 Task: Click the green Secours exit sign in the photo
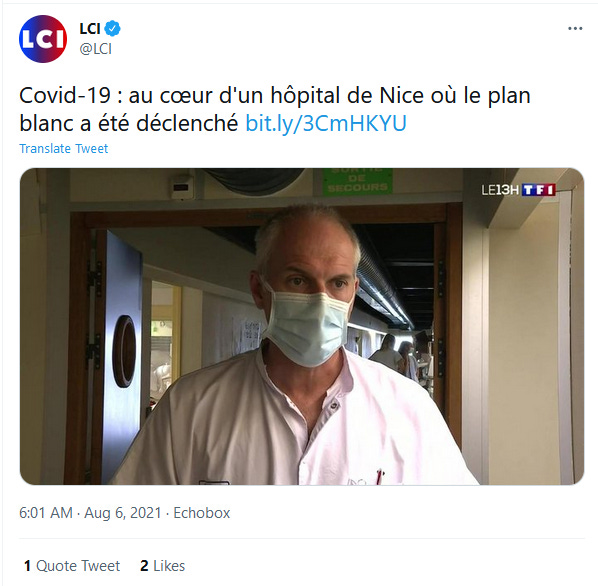coord(357,181)
